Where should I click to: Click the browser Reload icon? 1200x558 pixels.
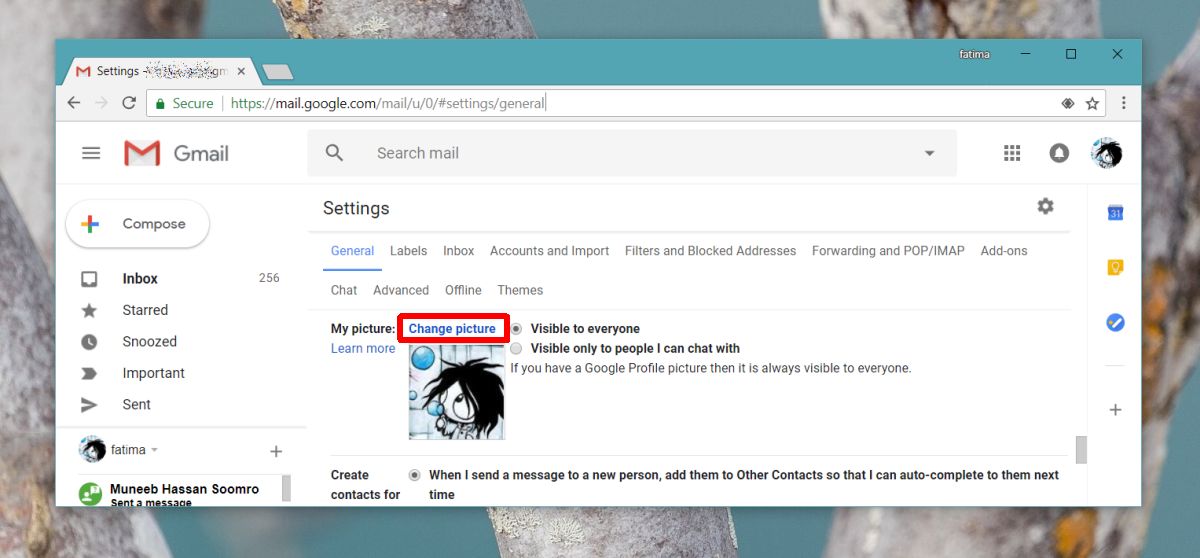coord(129,103)
